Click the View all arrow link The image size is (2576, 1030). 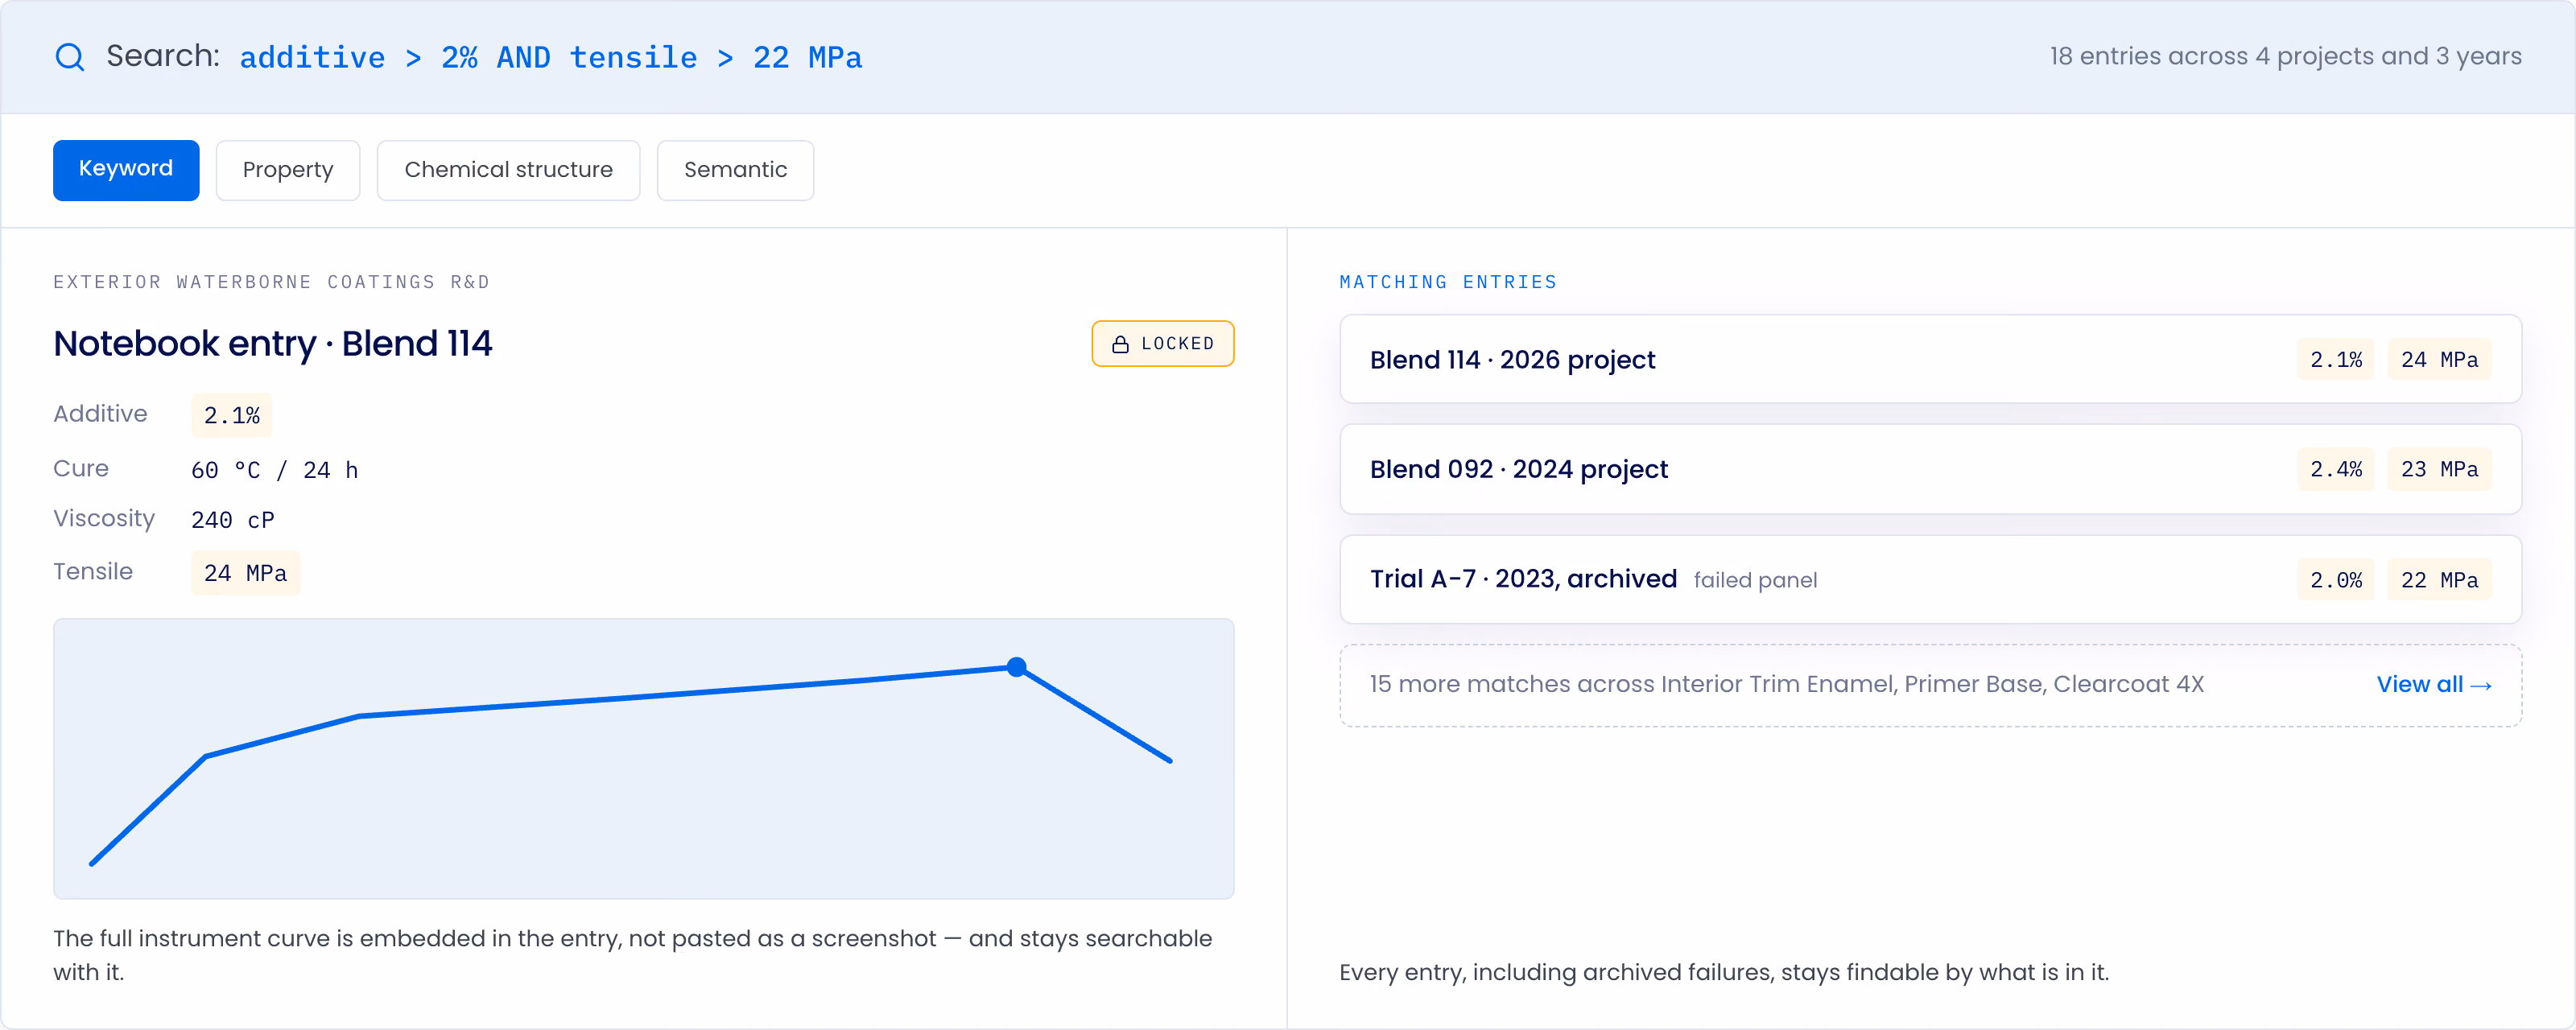tap(2433, 685)
